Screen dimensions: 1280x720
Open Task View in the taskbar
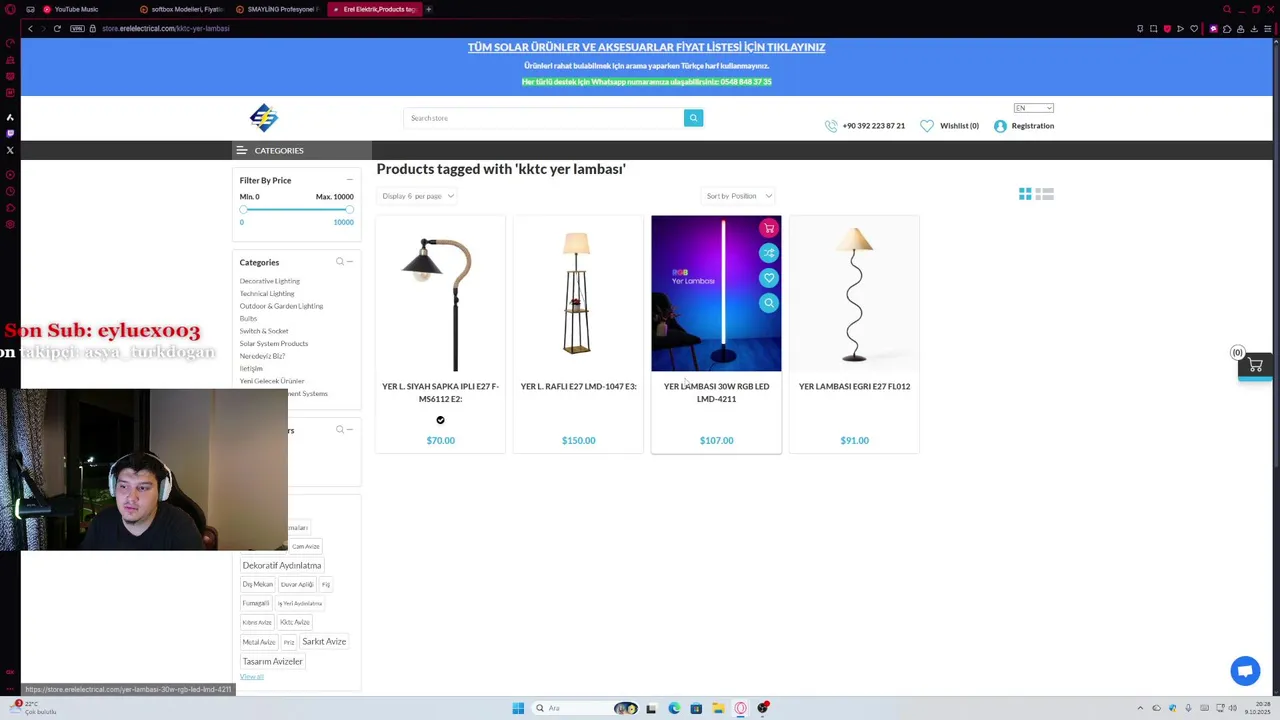[651, 708]
